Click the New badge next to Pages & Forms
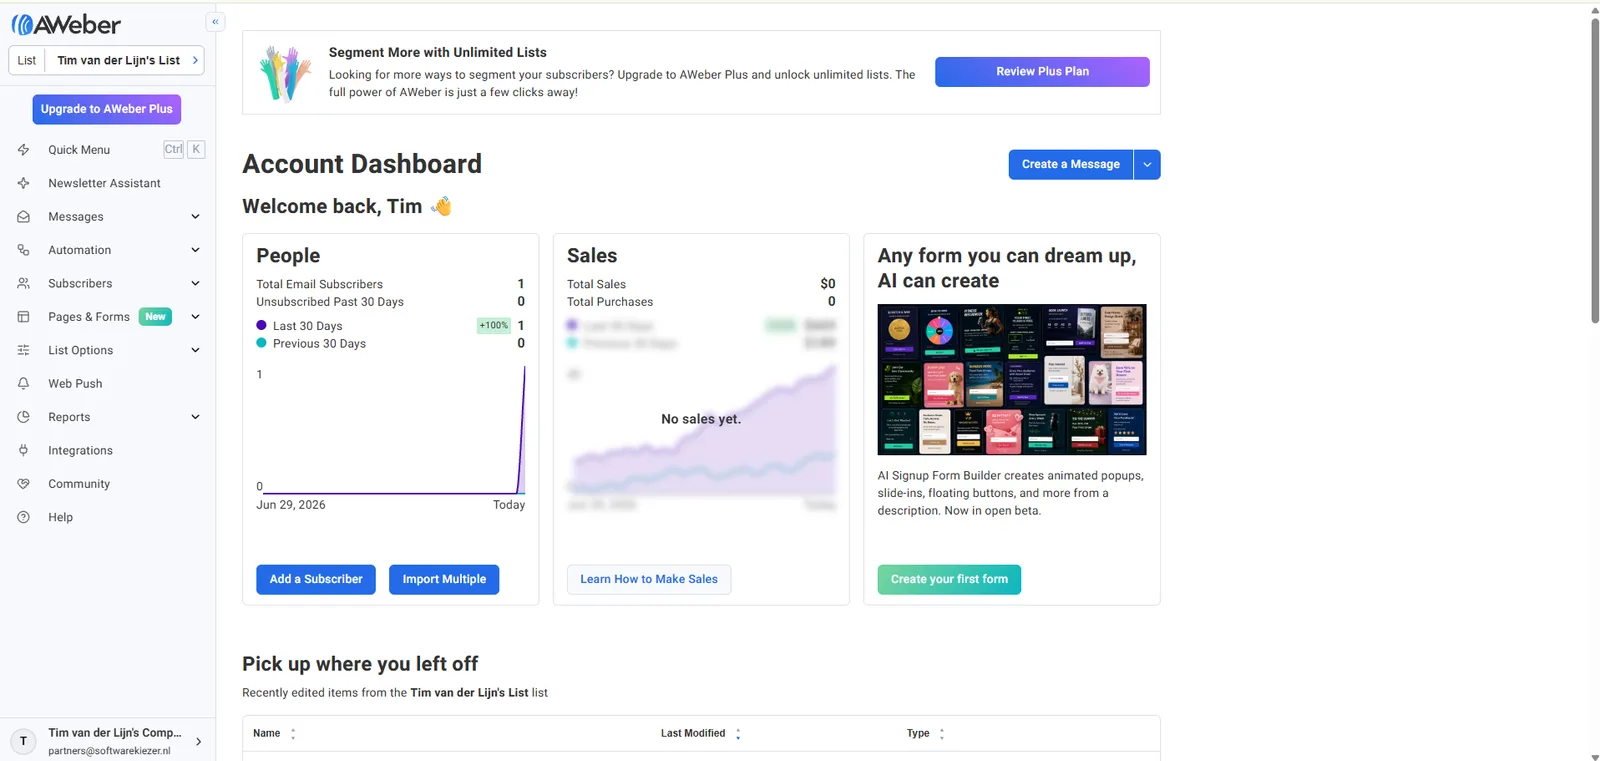The height and width of the screenshot is (761, 1600). pos(155,317)
